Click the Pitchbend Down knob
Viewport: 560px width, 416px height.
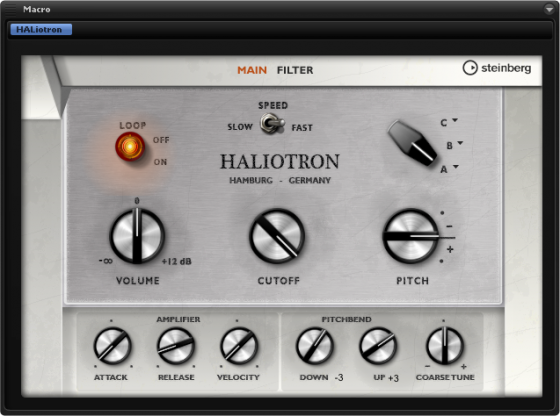[315, 346]
